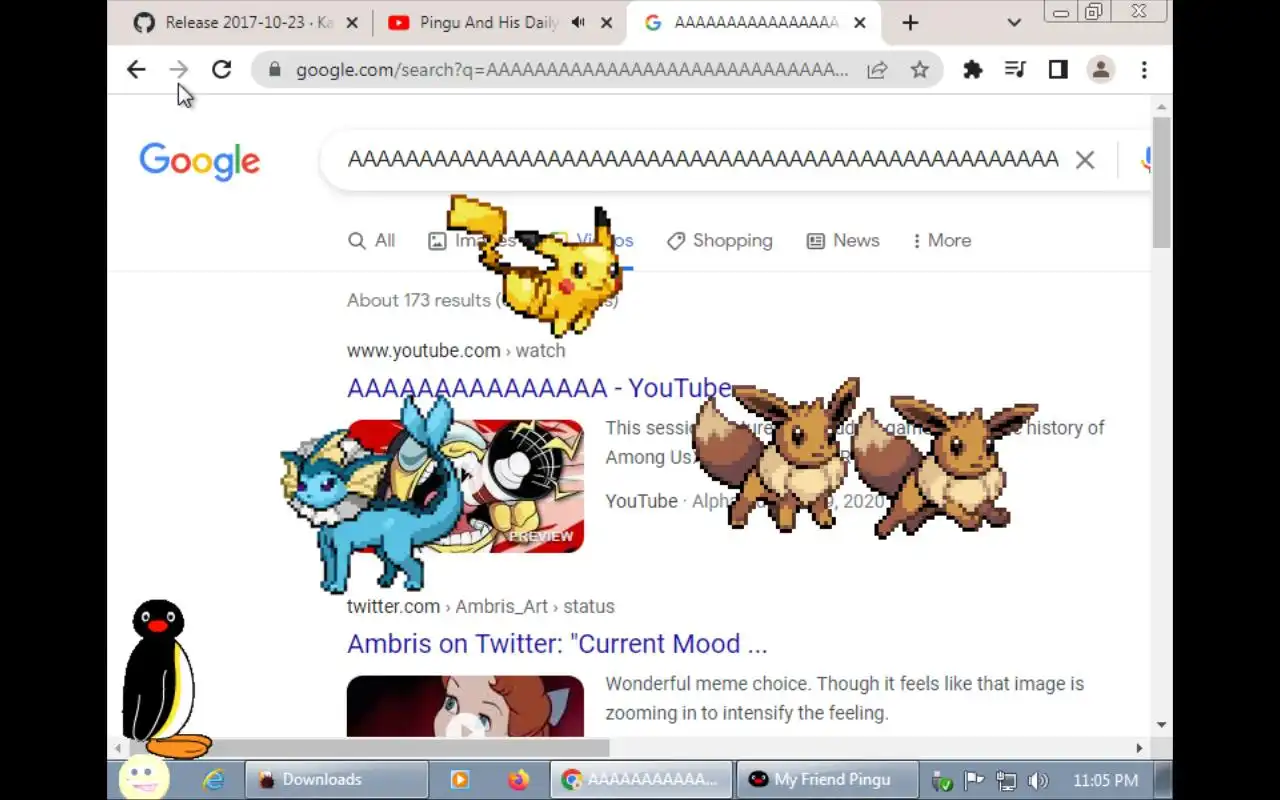Go to Google home via logo

199,161
